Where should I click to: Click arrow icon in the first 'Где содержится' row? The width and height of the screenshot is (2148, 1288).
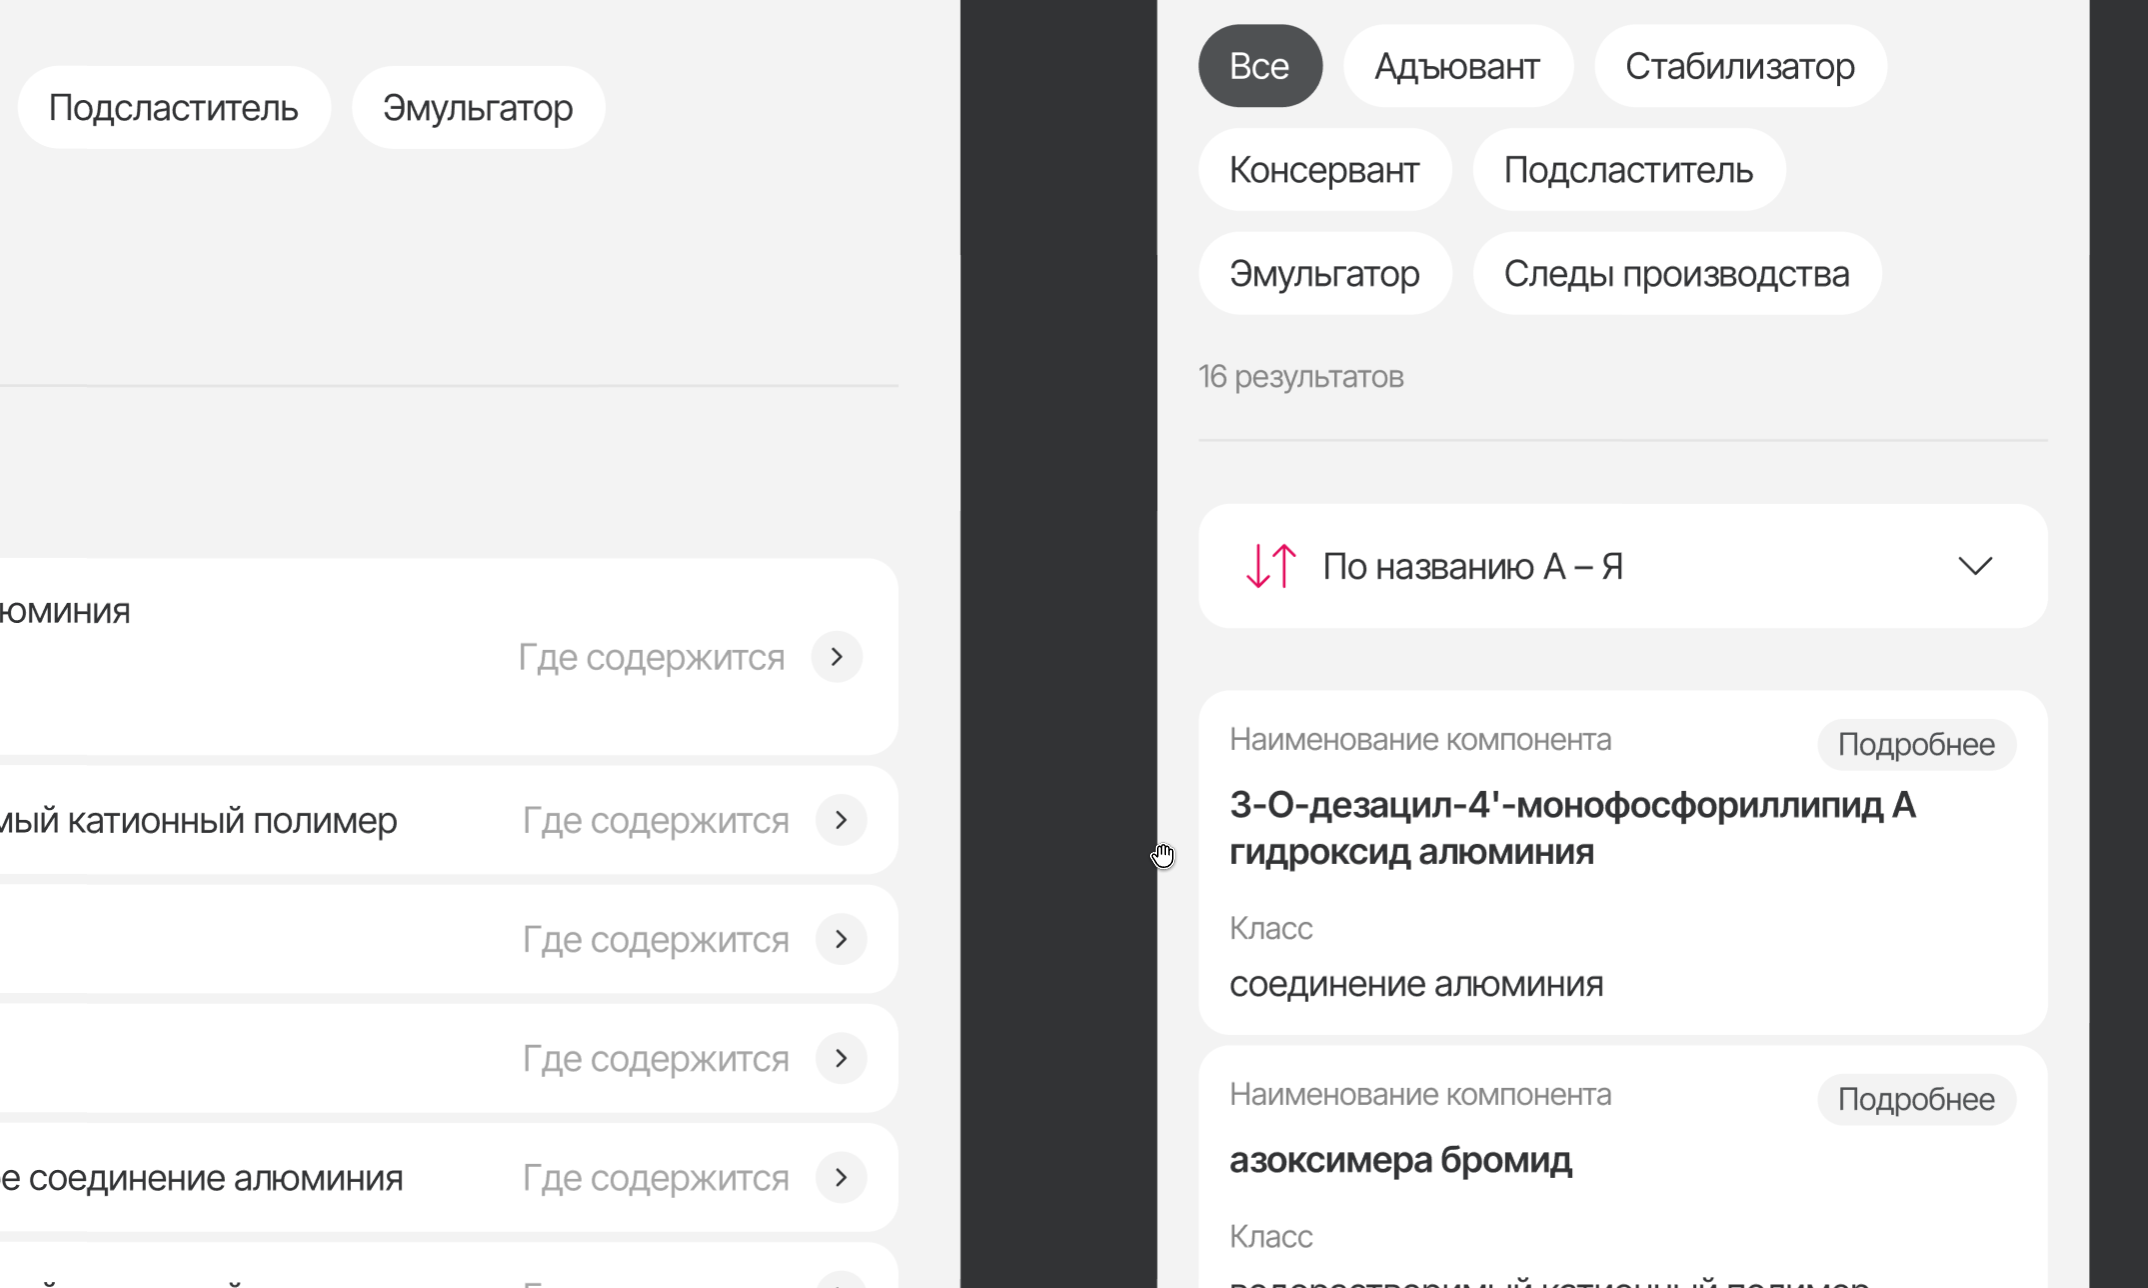tap(837, 657)
